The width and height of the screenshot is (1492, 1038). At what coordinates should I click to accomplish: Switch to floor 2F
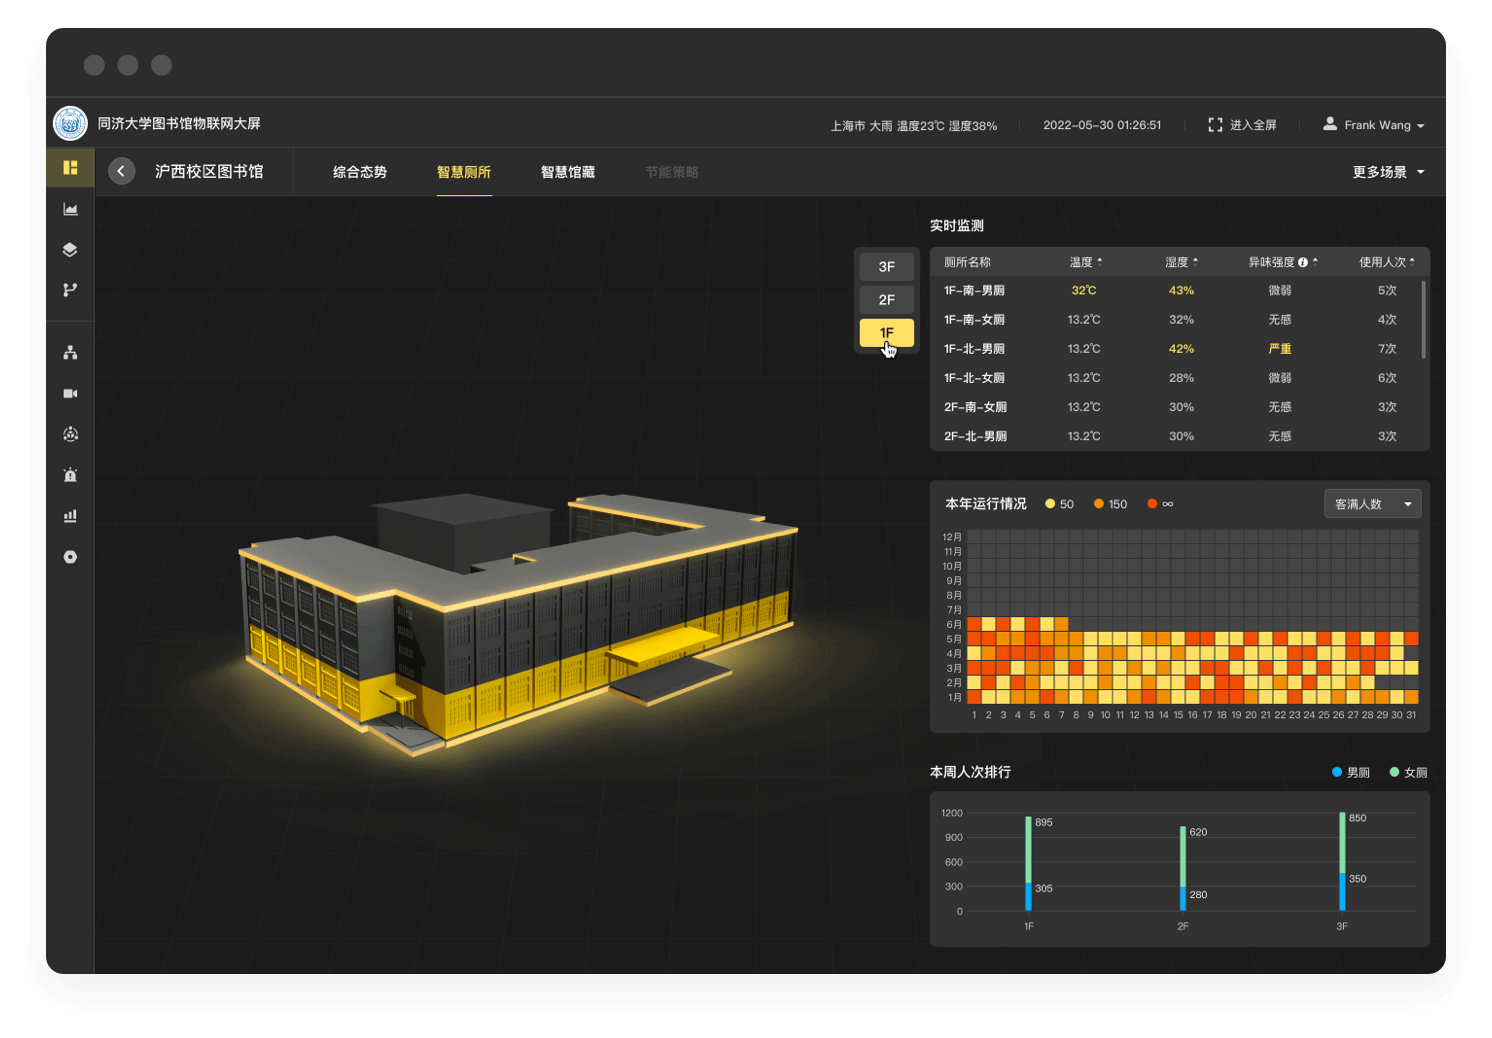click(887, 300)
